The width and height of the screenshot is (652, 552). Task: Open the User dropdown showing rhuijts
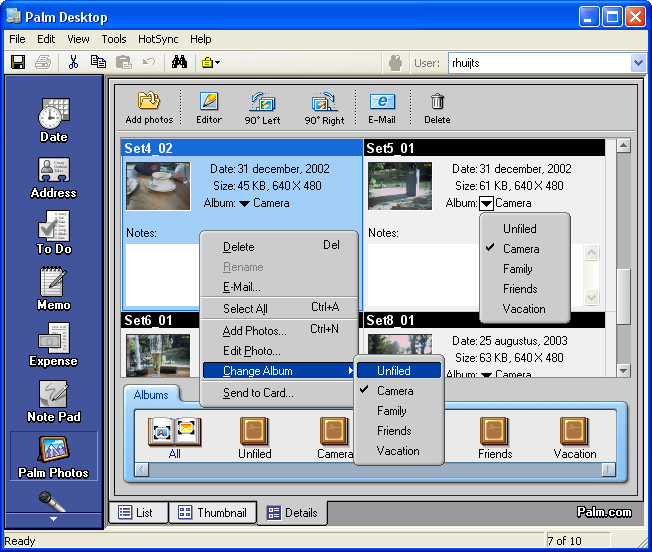[638, 63]
